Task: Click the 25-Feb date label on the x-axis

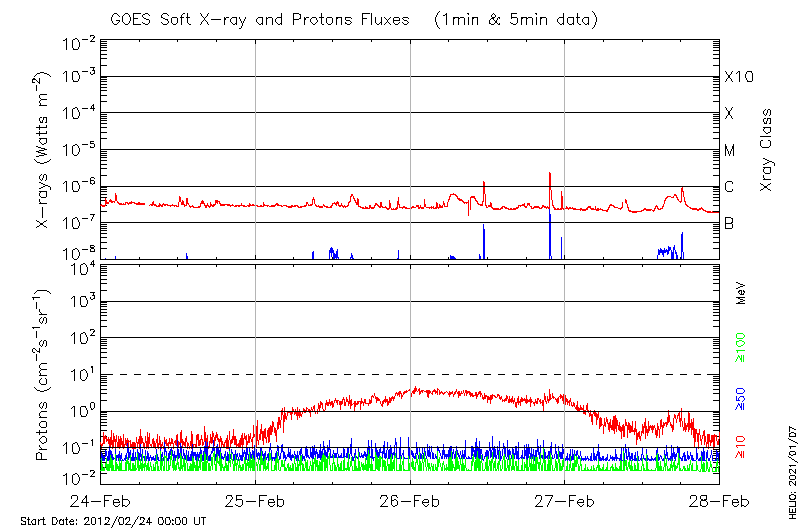Action: [x=255, y=501]
